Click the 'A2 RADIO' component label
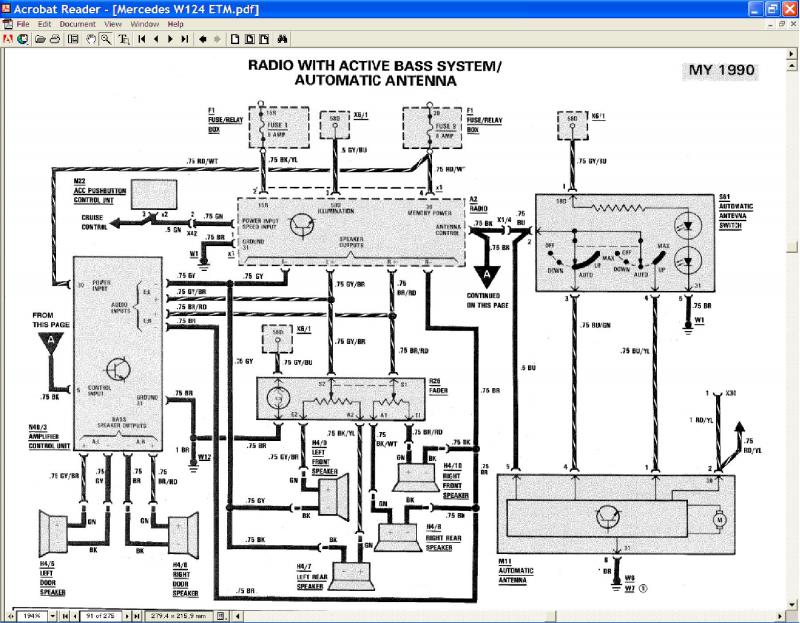The width and height of the screenshot is (800, 623). pyautogui.click(x=479, y=204)
